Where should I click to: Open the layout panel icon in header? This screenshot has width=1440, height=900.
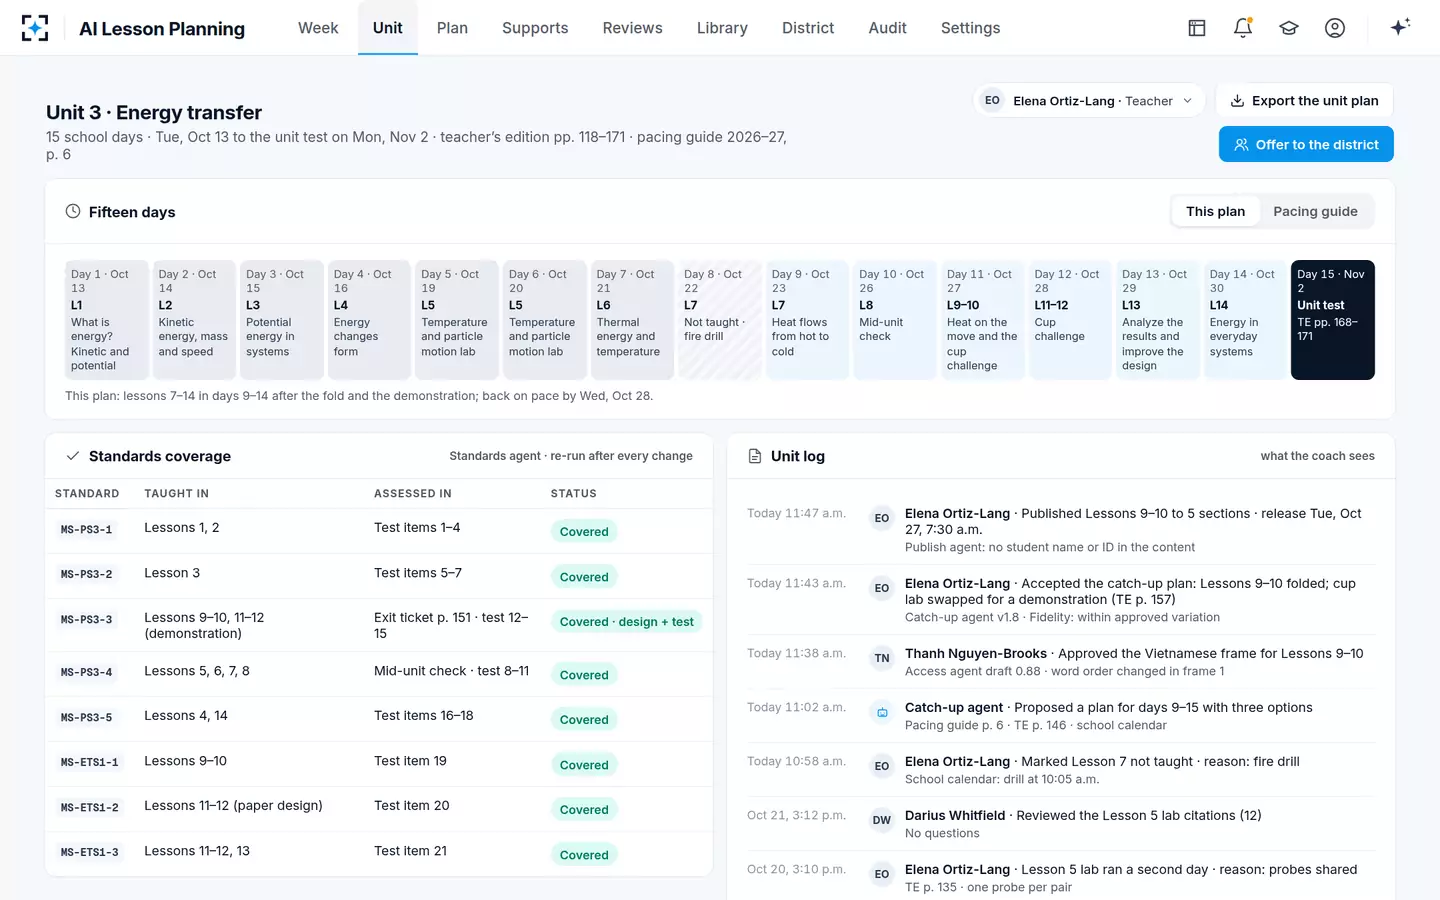tap(1197, 28)
